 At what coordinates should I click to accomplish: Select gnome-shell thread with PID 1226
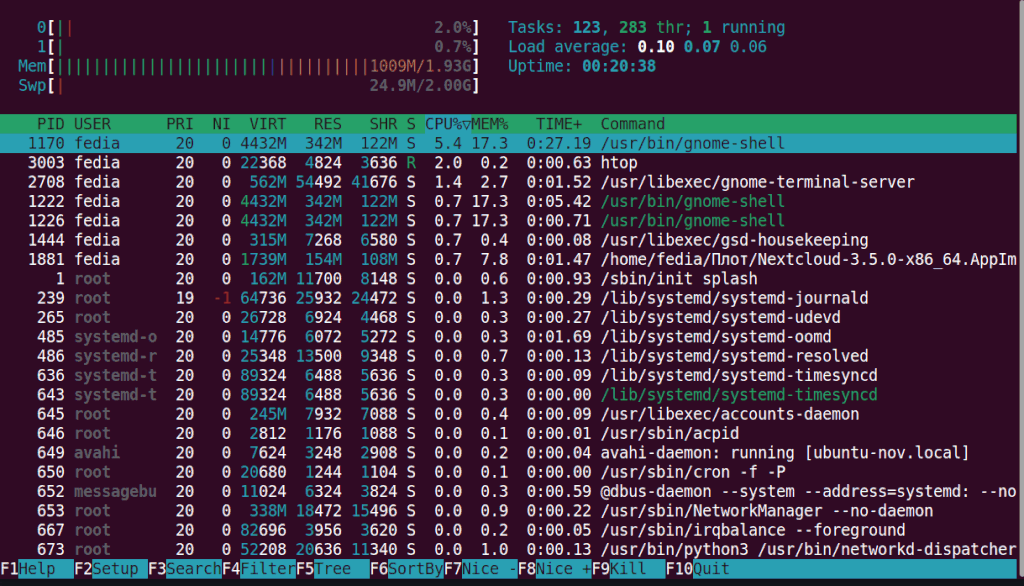(508, 221)
